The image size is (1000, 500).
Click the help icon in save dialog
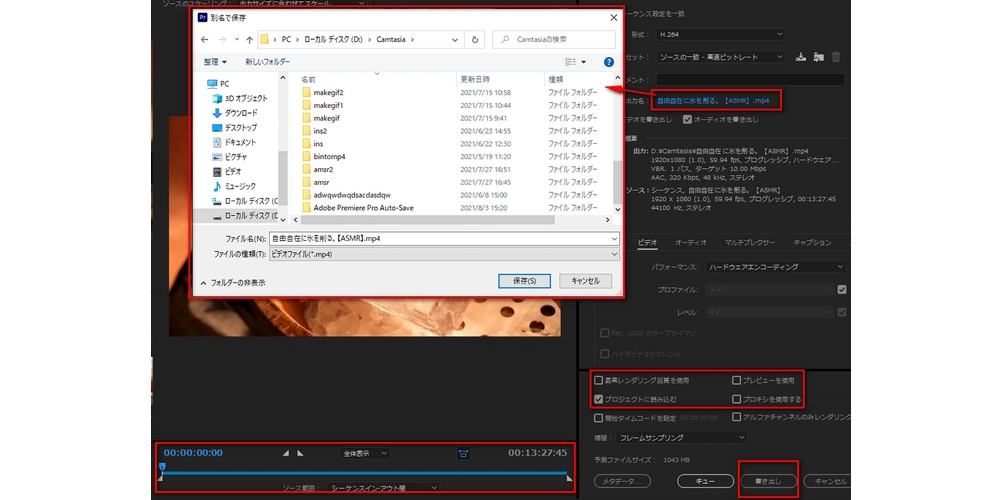[x=608, y=61]
